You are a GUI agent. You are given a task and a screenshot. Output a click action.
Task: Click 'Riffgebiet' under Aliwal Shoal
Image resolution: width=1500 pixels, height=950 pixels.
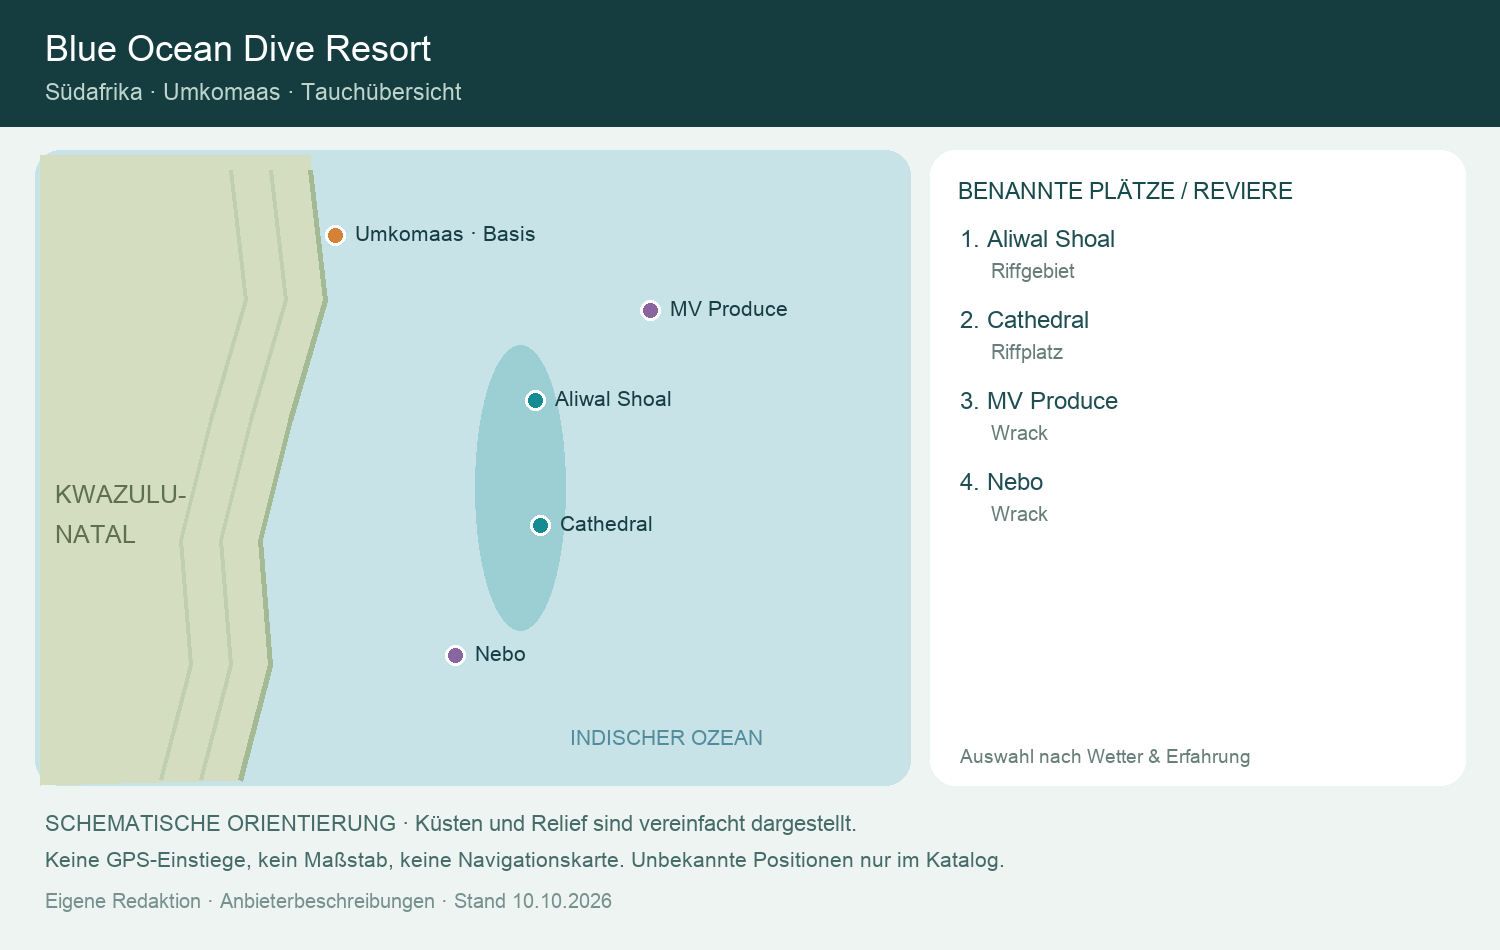1033,271
